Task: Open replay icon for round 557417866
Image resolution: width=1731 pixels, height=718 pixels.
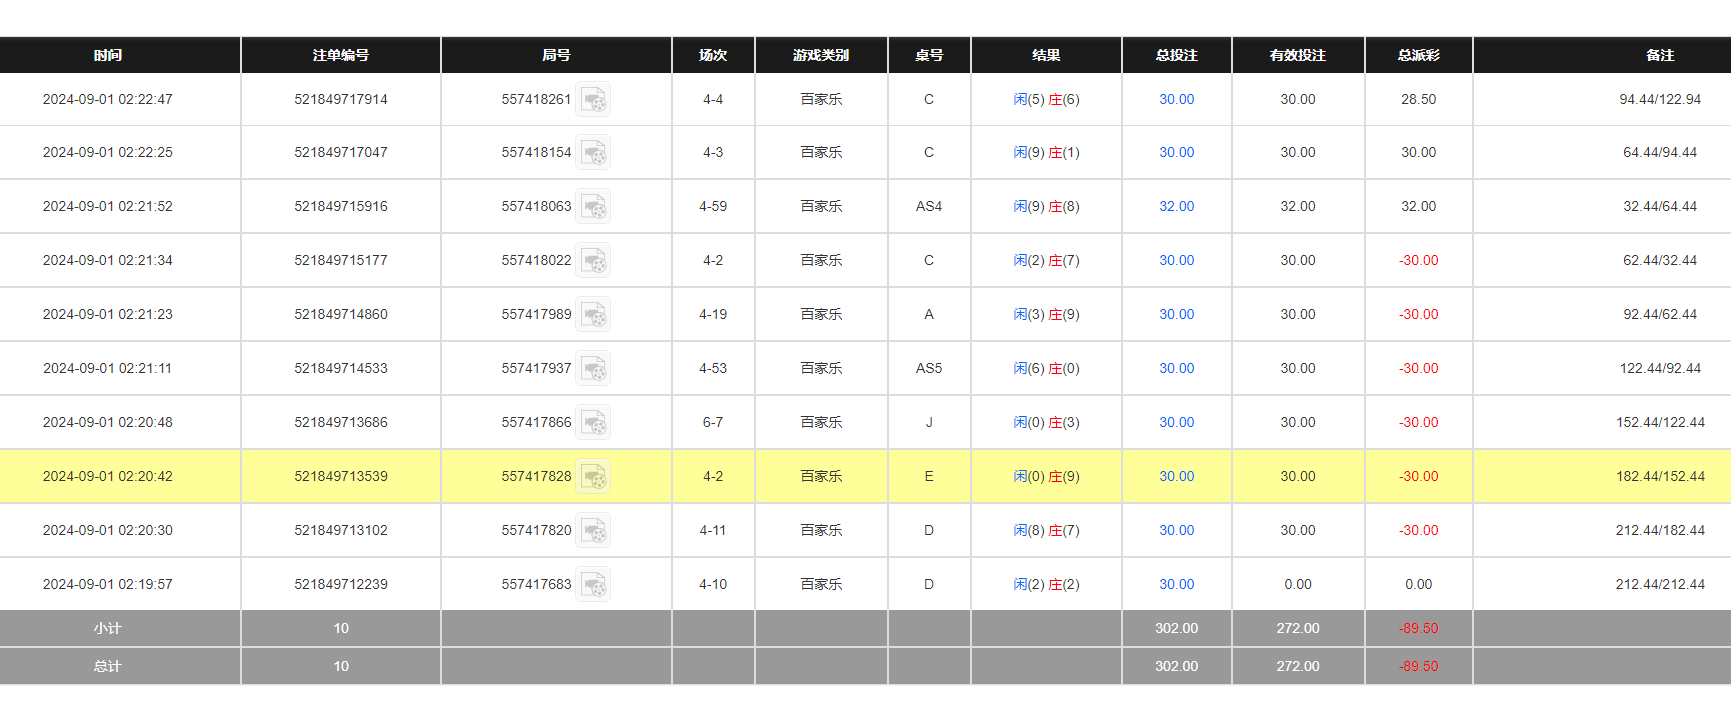Action: tap(594, 423)
